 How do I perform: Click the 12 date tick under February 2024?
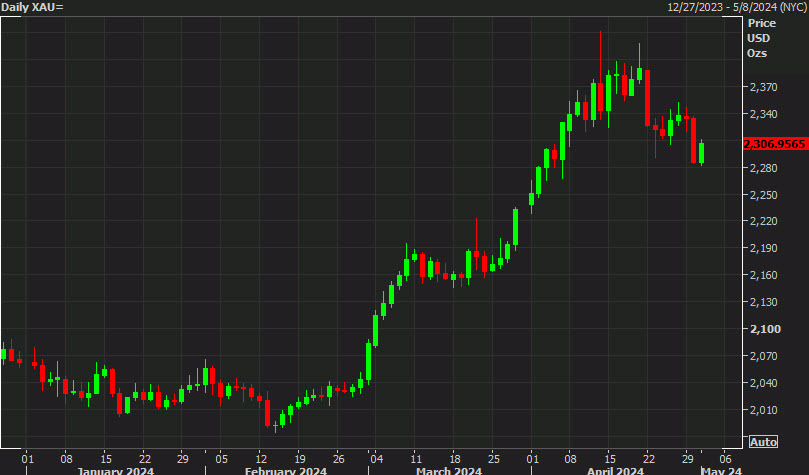261,458
